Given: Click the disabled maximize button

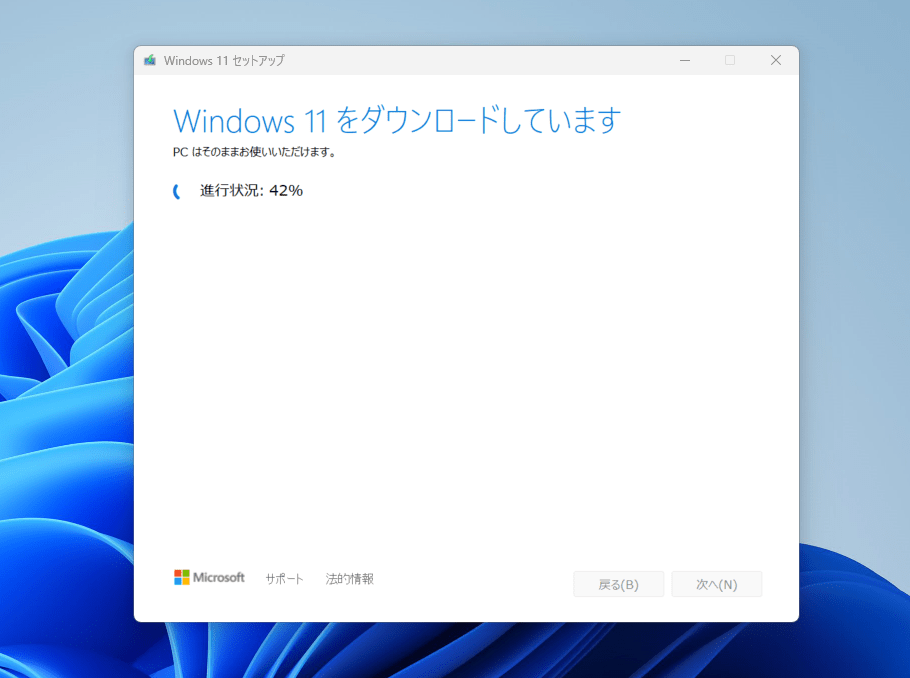Looking at the screenshot, I should [730, 60].
